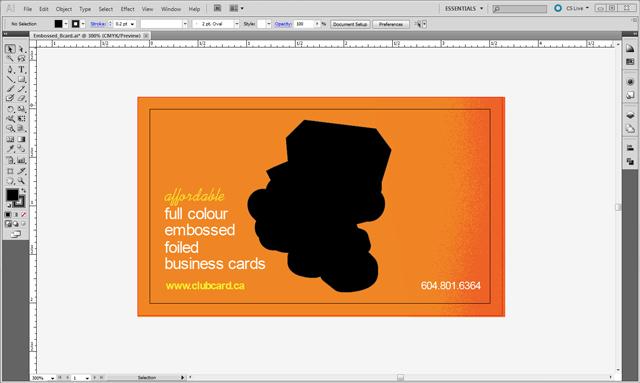Click the Document Setup button
The height and width of the screenshot is (383, 640).
pyautogui.click(x=350, y=24)
